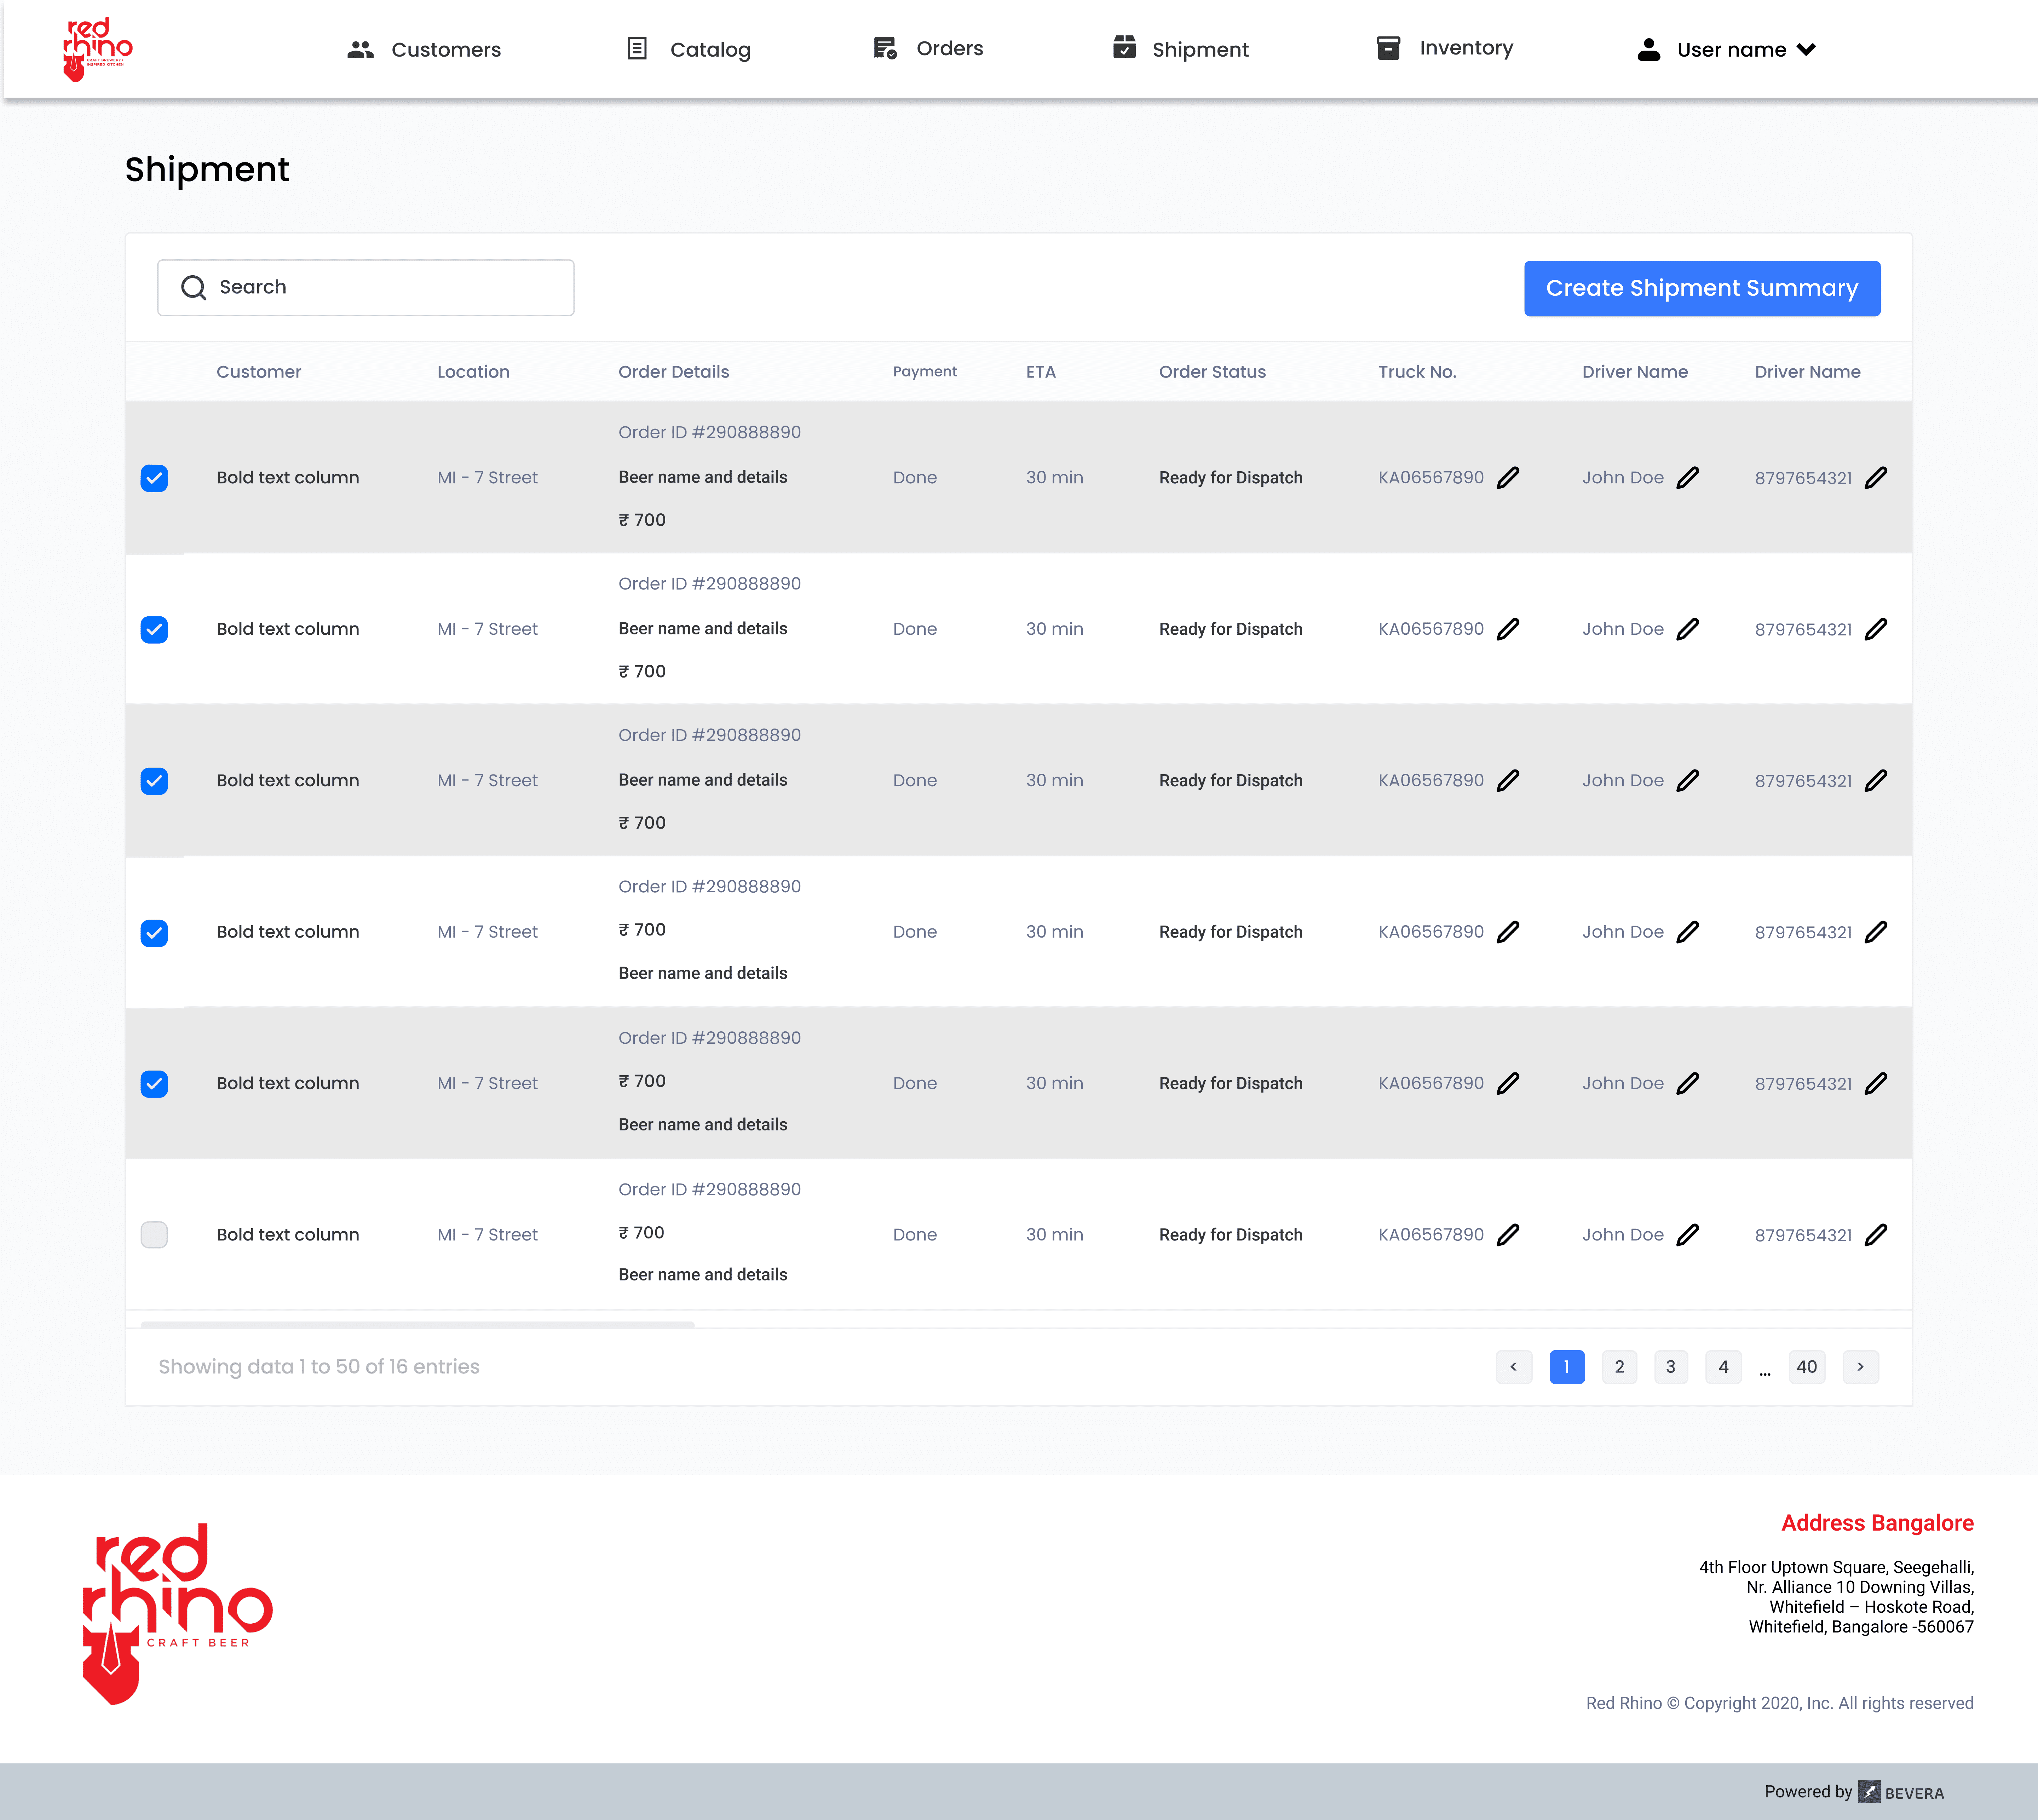Uncheck the first row's checkbox
This screenshot has height=1820, width=2038.
[154, 478]
